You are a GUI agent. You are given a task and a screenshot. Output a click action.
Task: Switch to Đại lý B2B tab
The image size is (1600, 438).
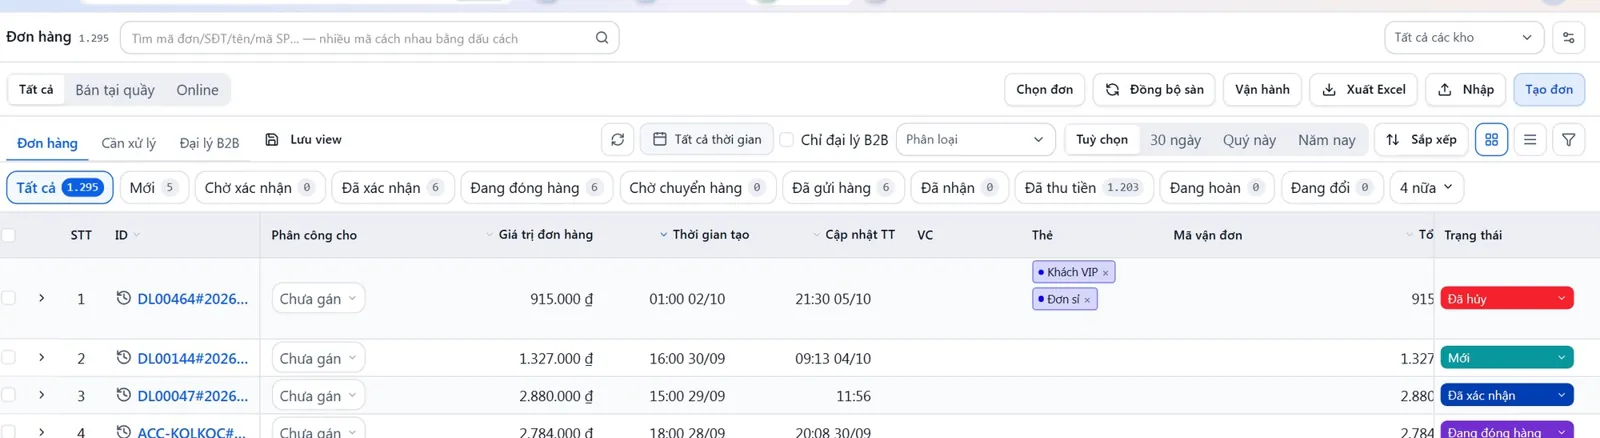coord(209,143)
